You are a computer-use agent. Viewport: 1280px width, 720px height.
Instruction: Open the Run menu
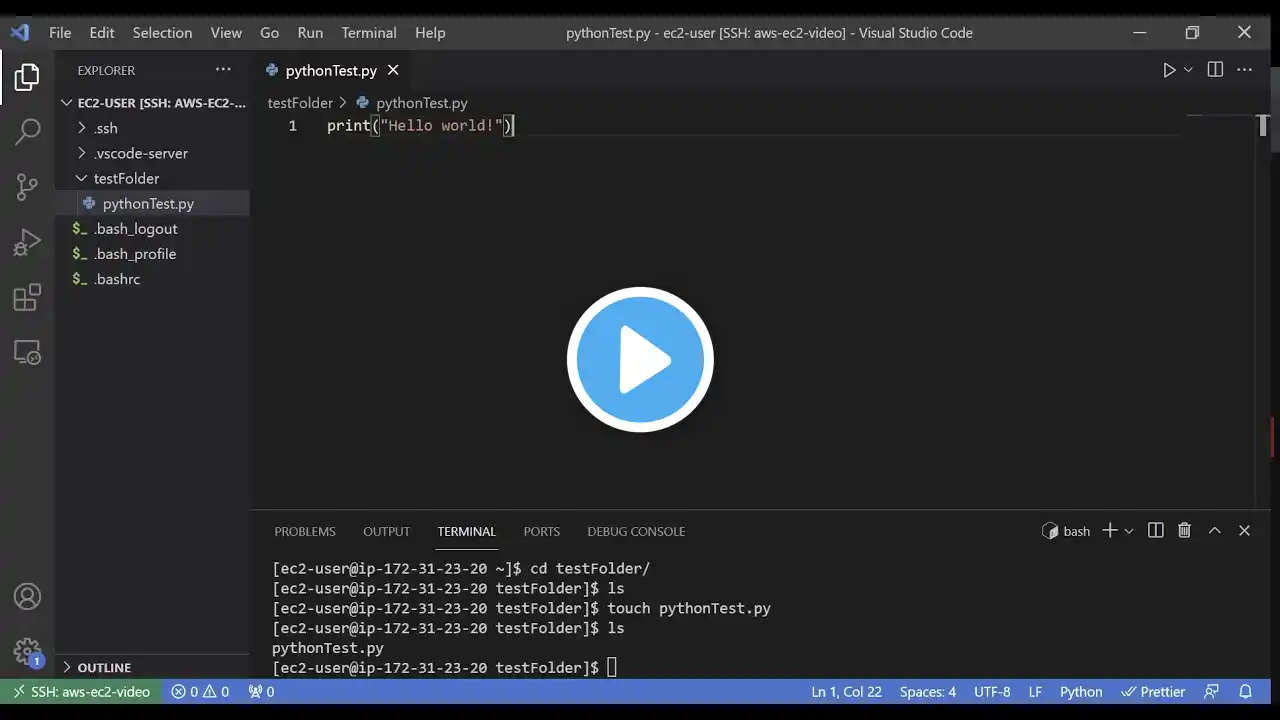point(310,32)
